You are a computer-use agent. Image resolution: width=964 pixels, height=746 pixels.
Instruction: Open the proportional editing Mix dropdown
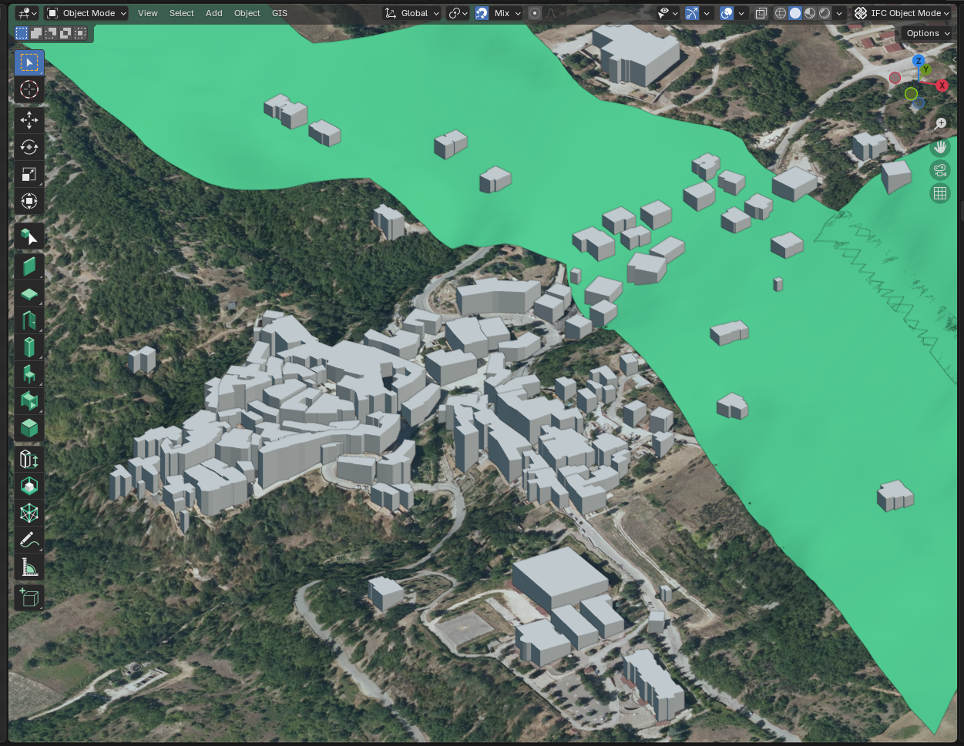tap(505, 13)
